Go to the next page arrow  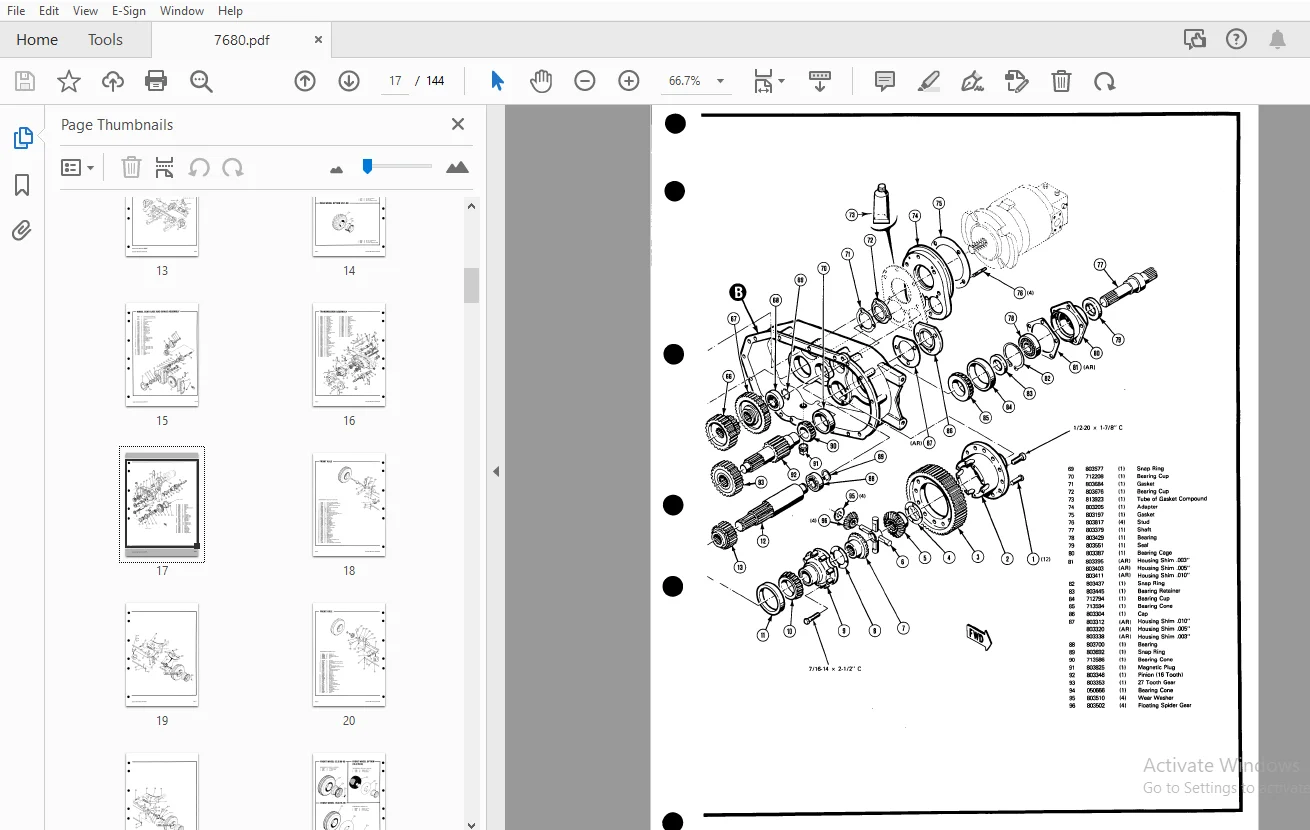point(349,81)
